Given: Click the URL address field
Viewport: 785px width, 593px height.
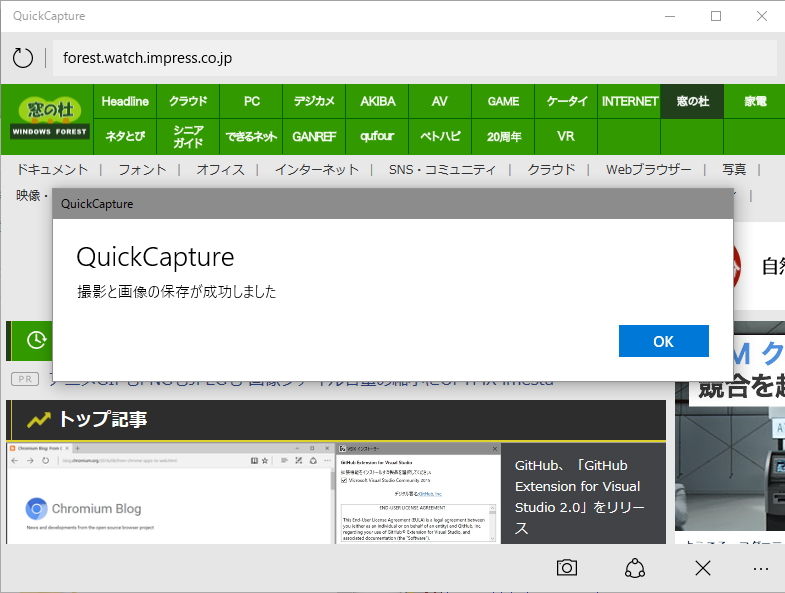Looking at the screenshot, I should 415,58.
